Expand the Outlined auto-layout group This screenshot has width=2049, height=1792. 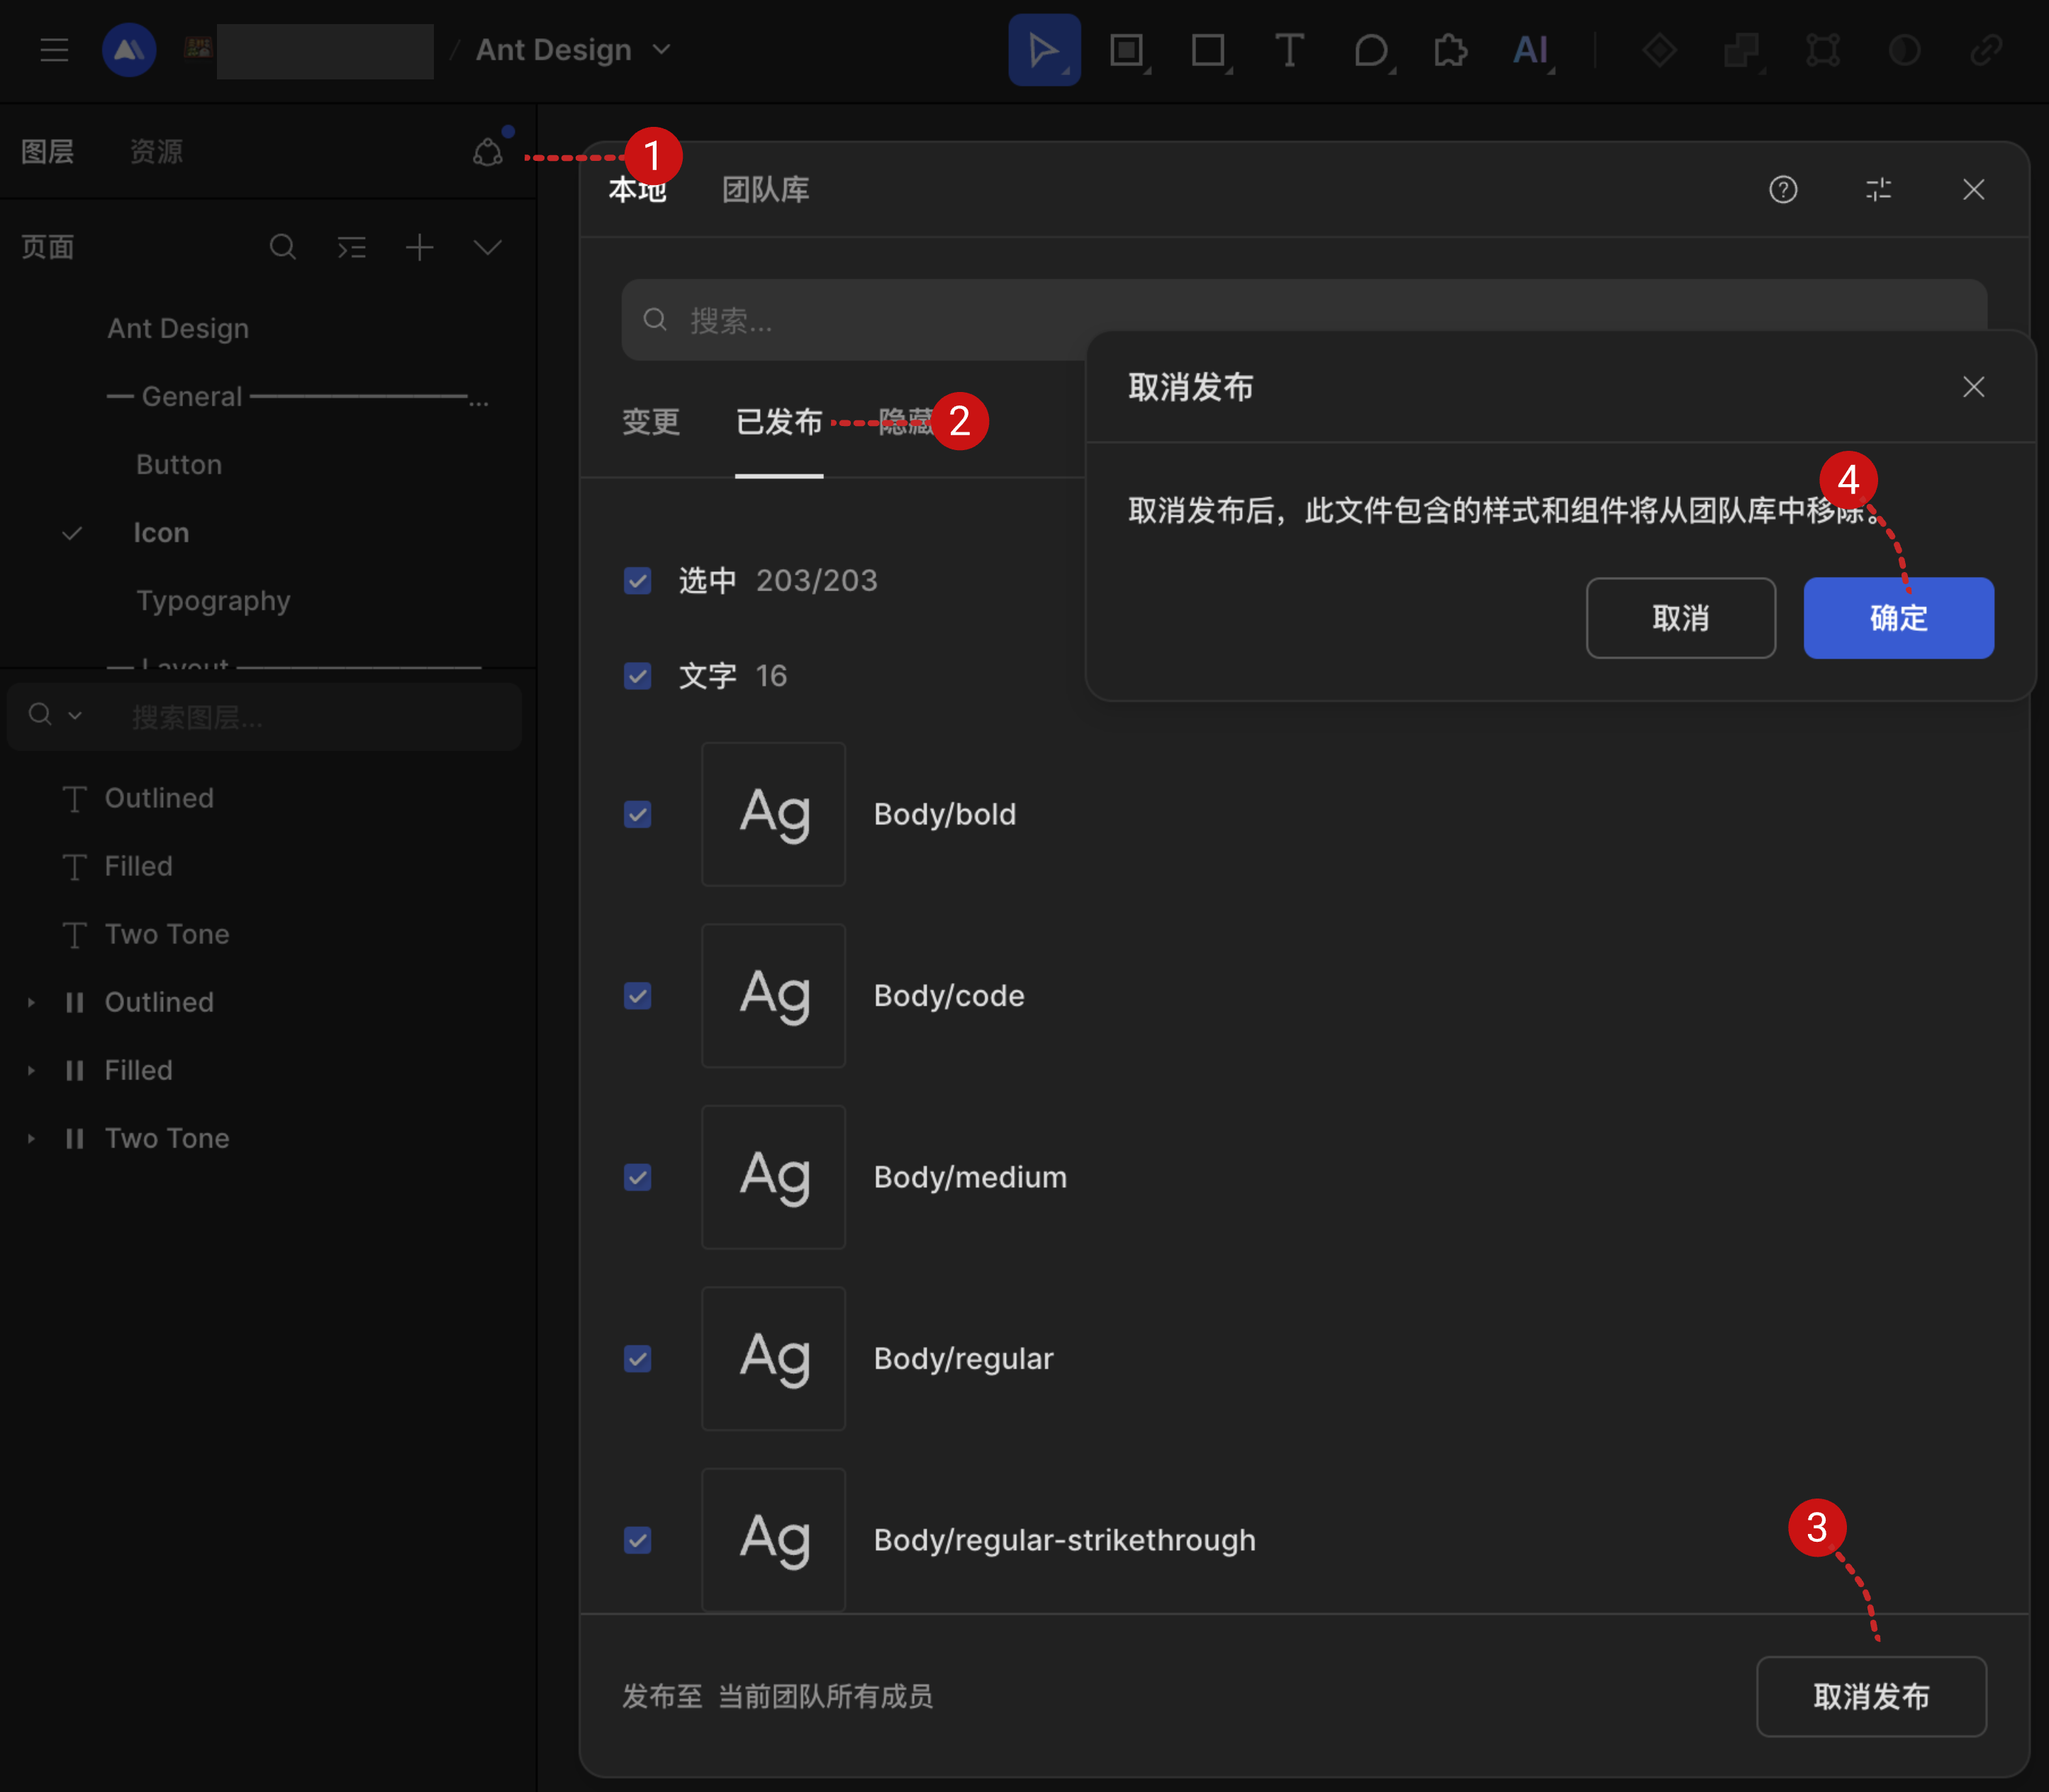click(31, 1002)
